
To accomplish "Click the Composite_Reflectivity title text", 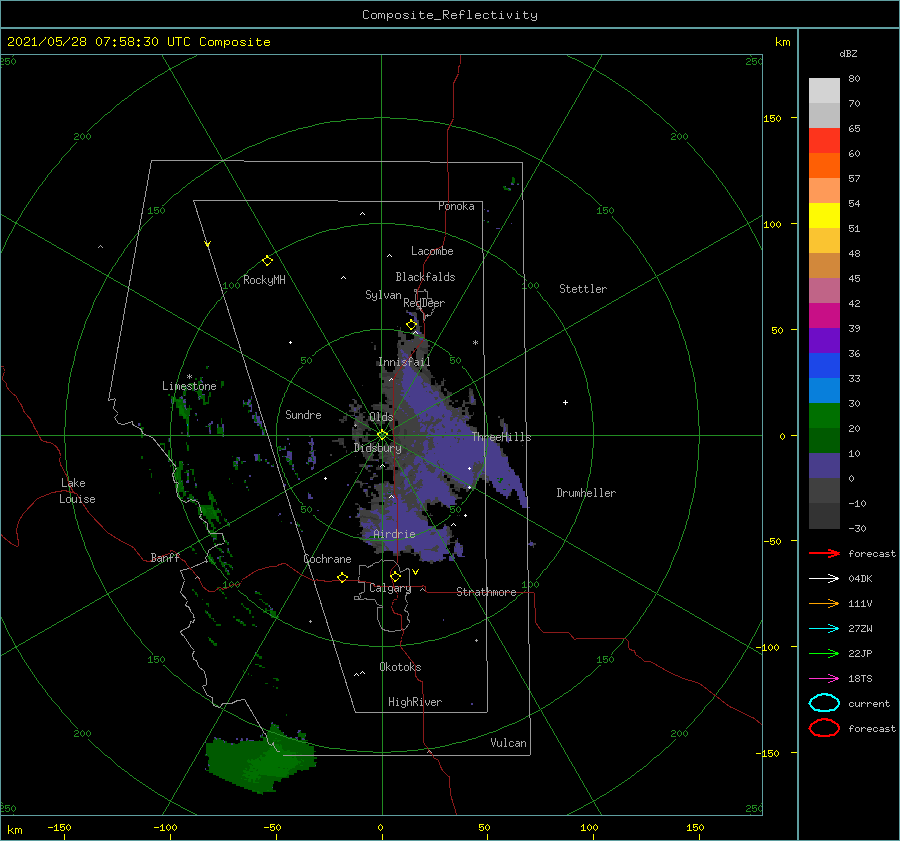I will (x=450, y=15).
